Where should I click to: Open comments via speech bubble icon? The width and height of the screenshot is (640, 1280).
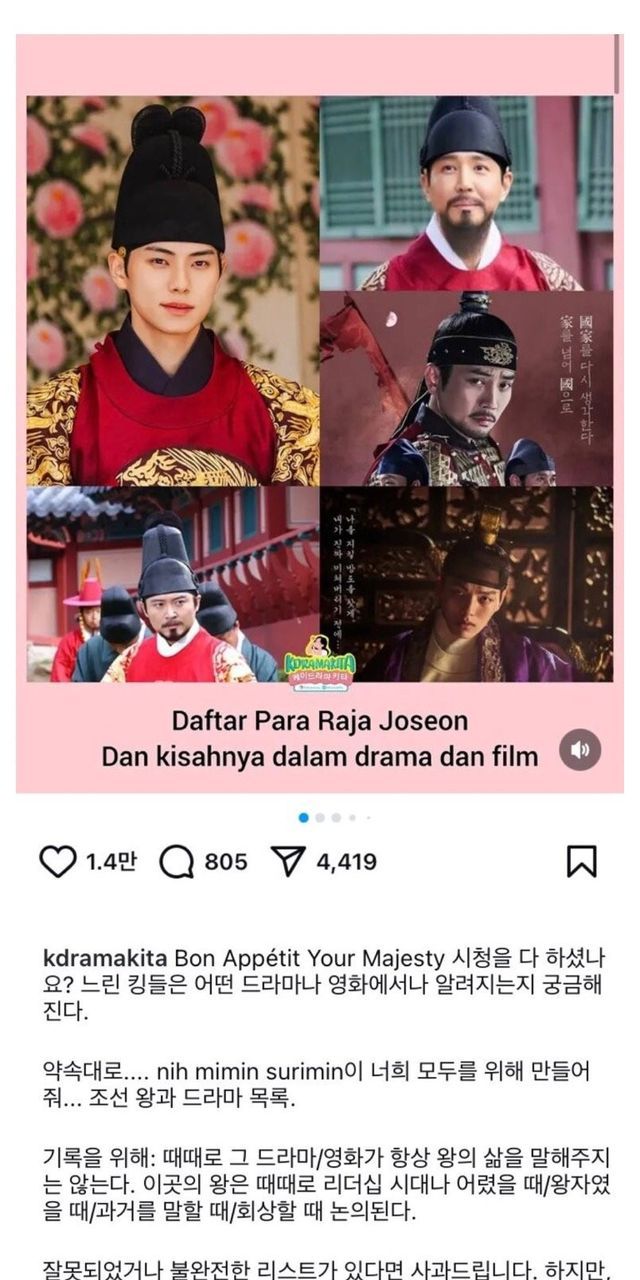tap(176, 861)
